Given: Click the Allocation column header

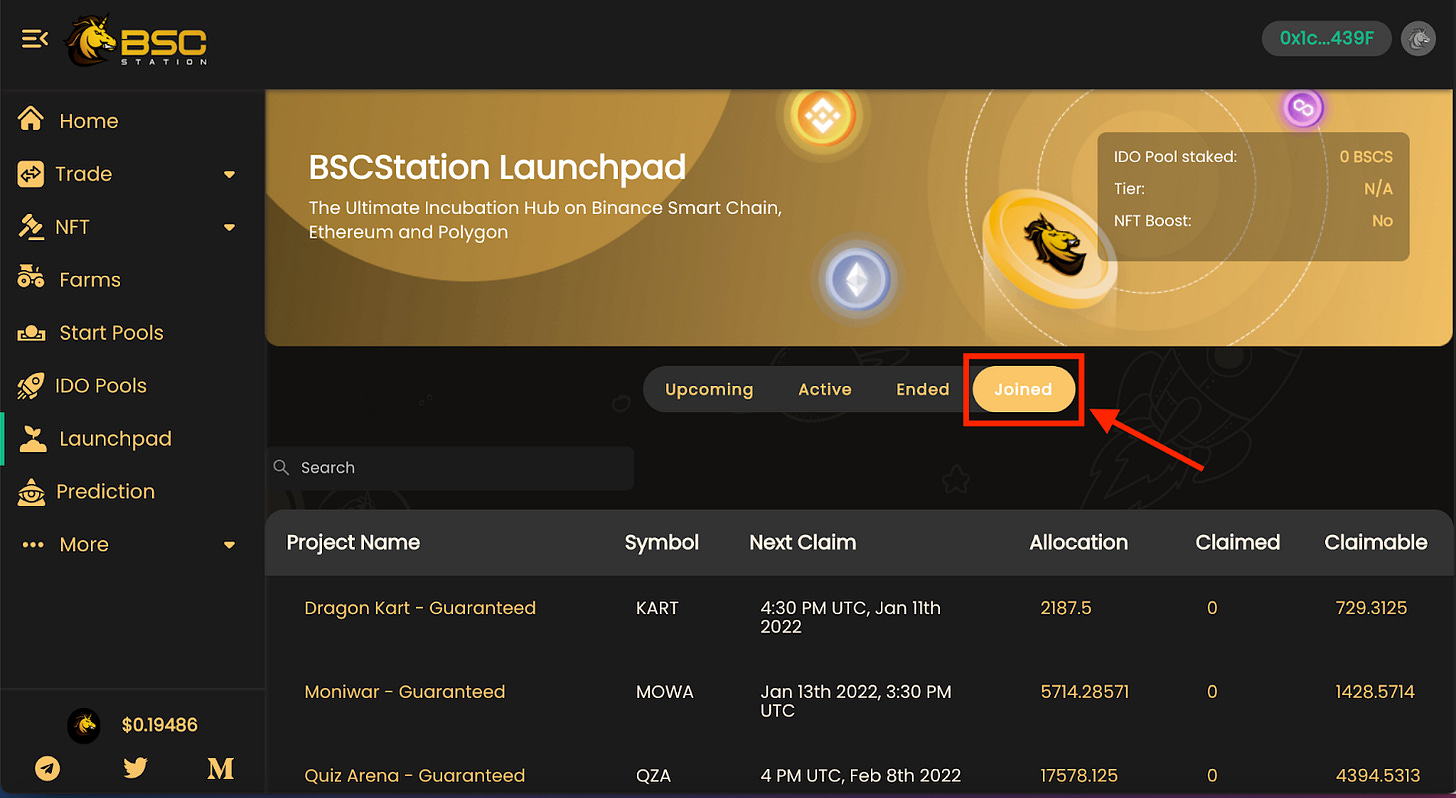Looking at the screenshot, I should (1078, 543).
